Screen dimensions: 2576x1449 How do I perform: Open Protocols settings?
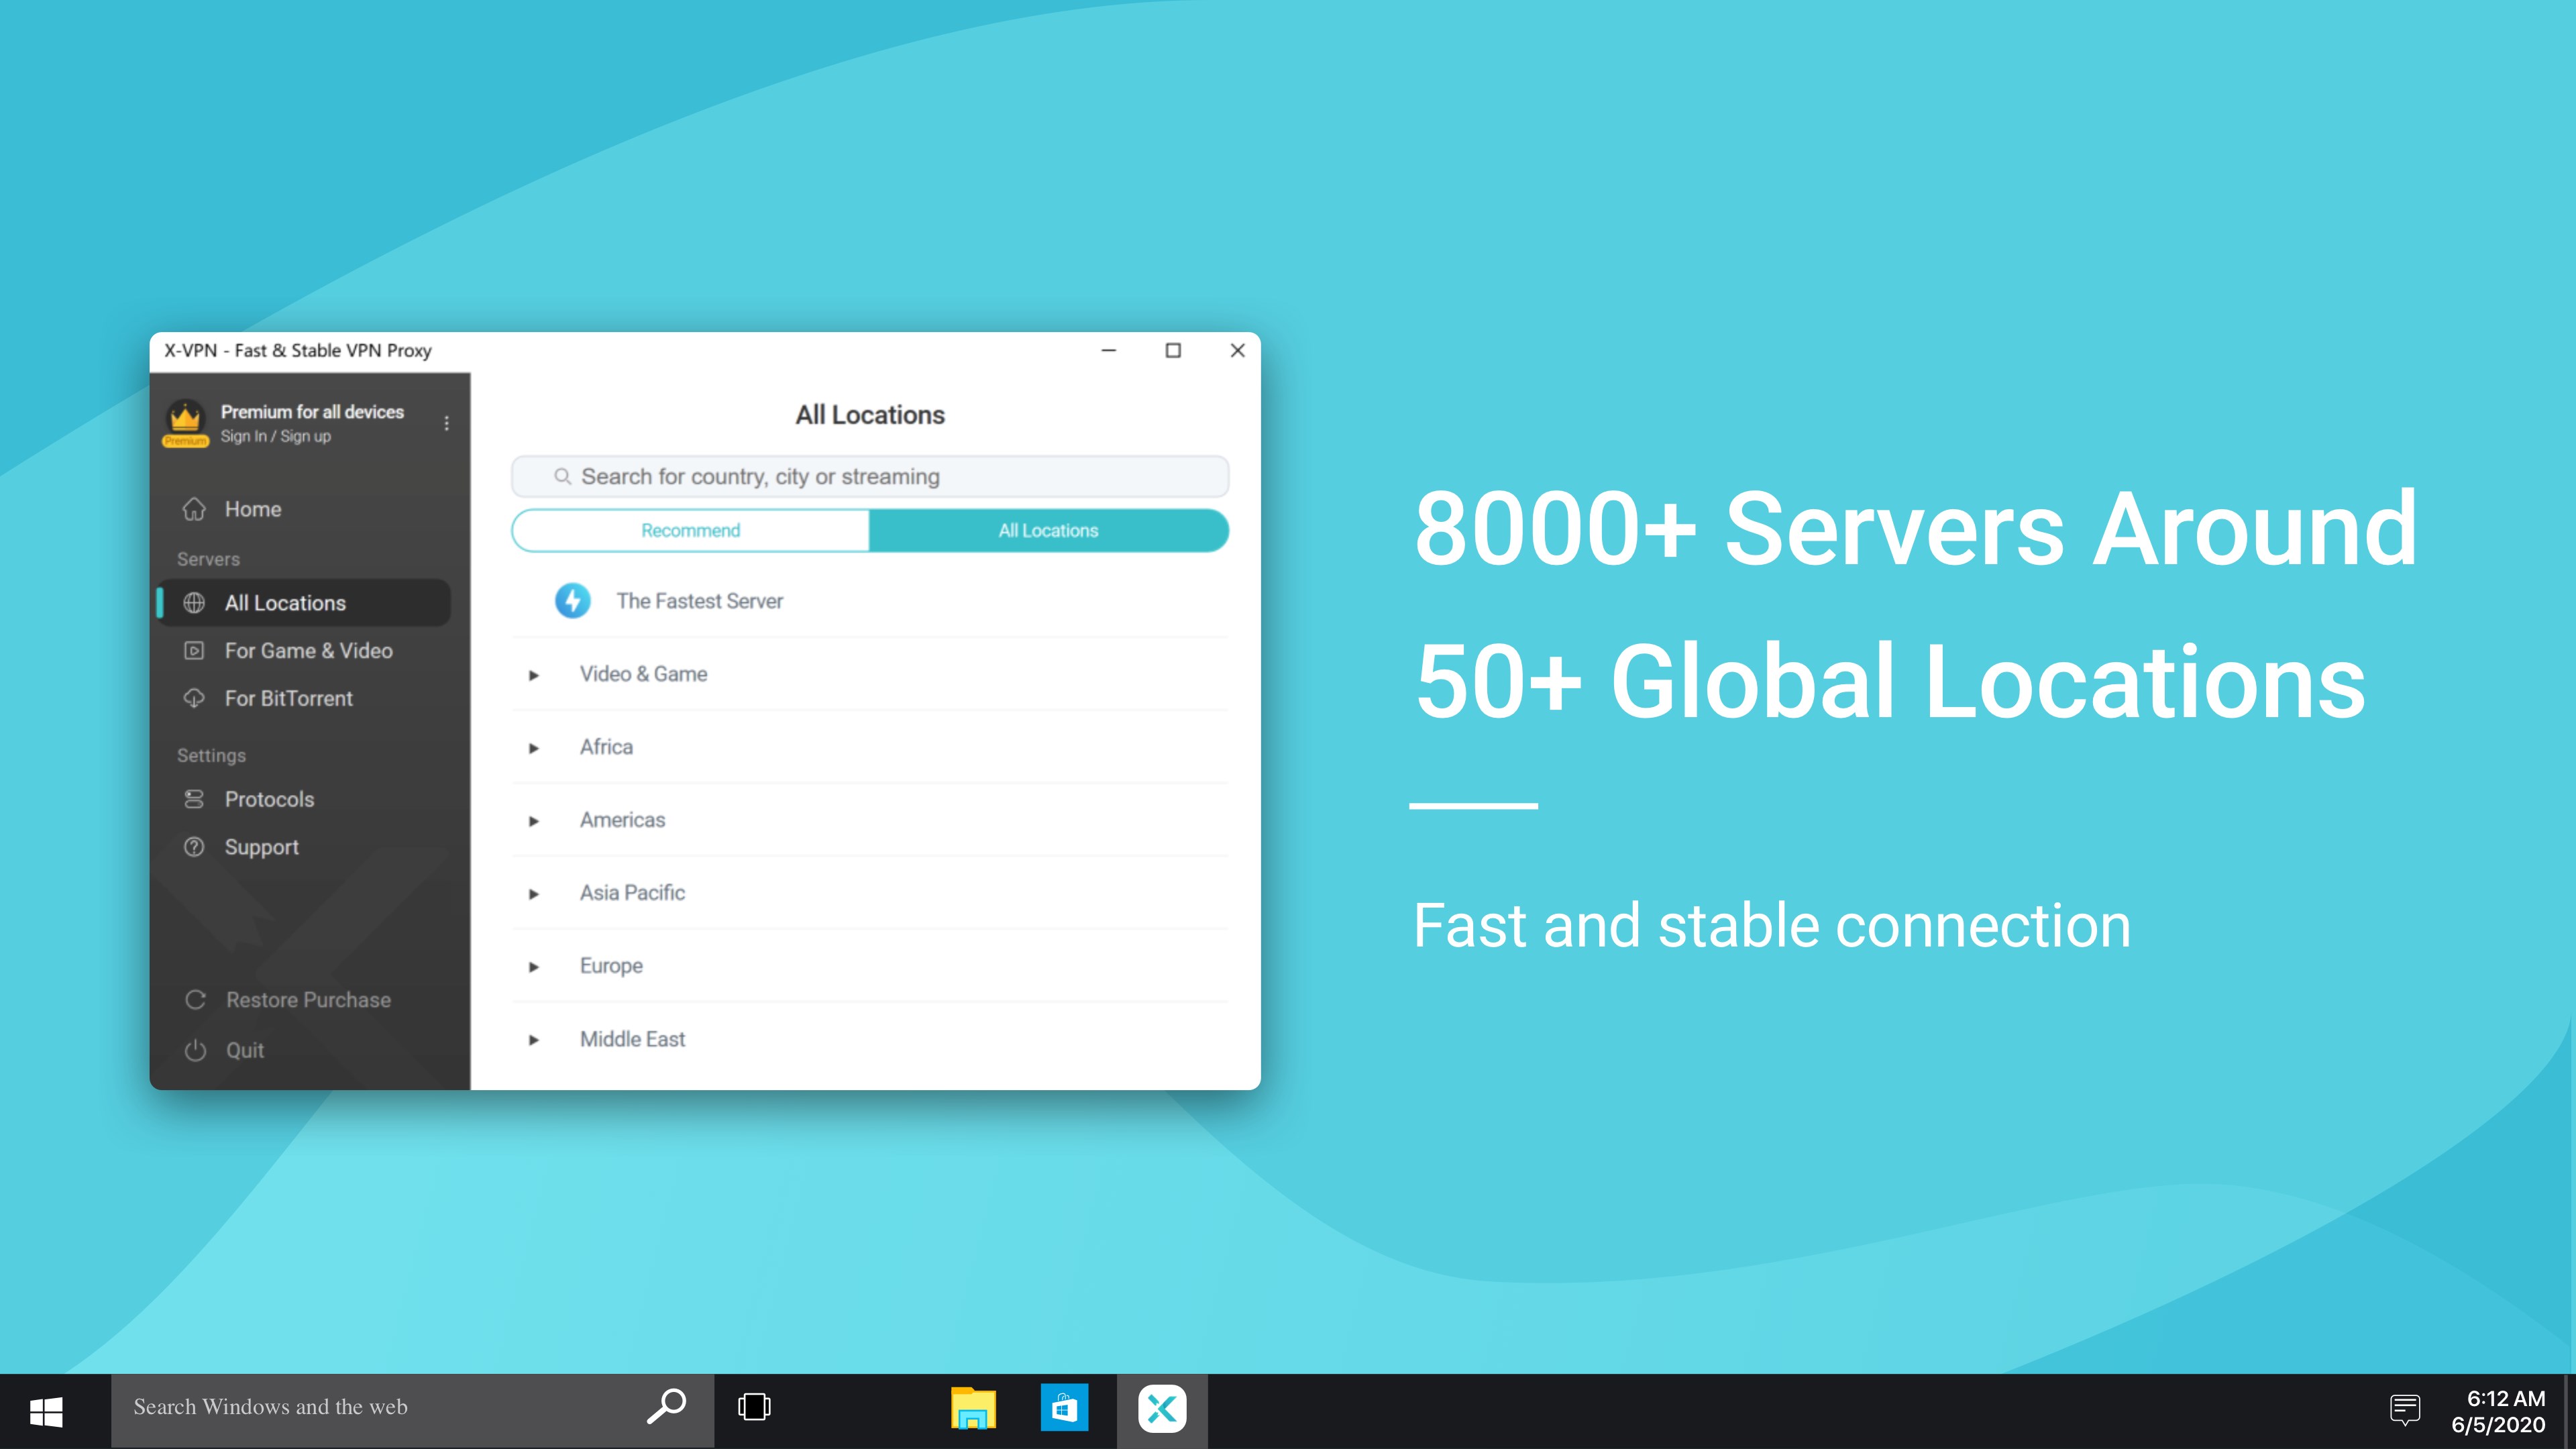269,799
